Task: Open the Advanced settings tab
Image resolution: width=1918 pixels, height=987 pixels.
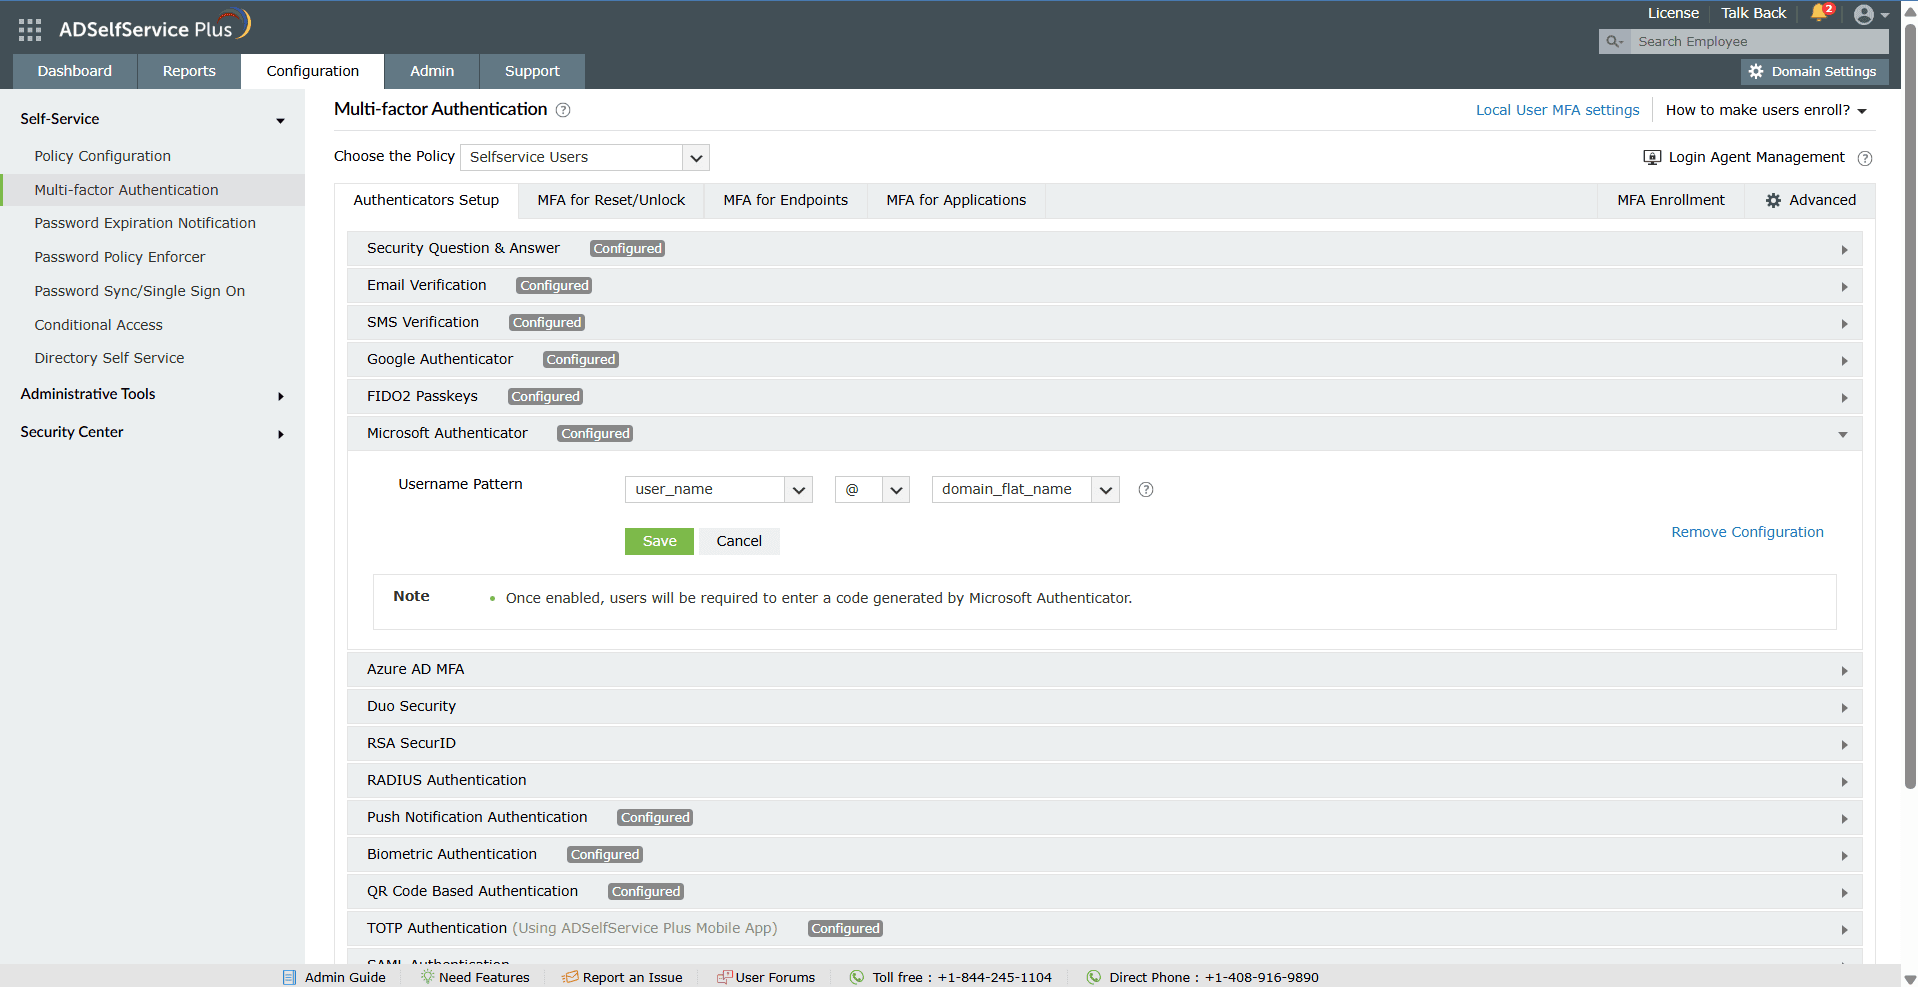Action: (1810, 200)
